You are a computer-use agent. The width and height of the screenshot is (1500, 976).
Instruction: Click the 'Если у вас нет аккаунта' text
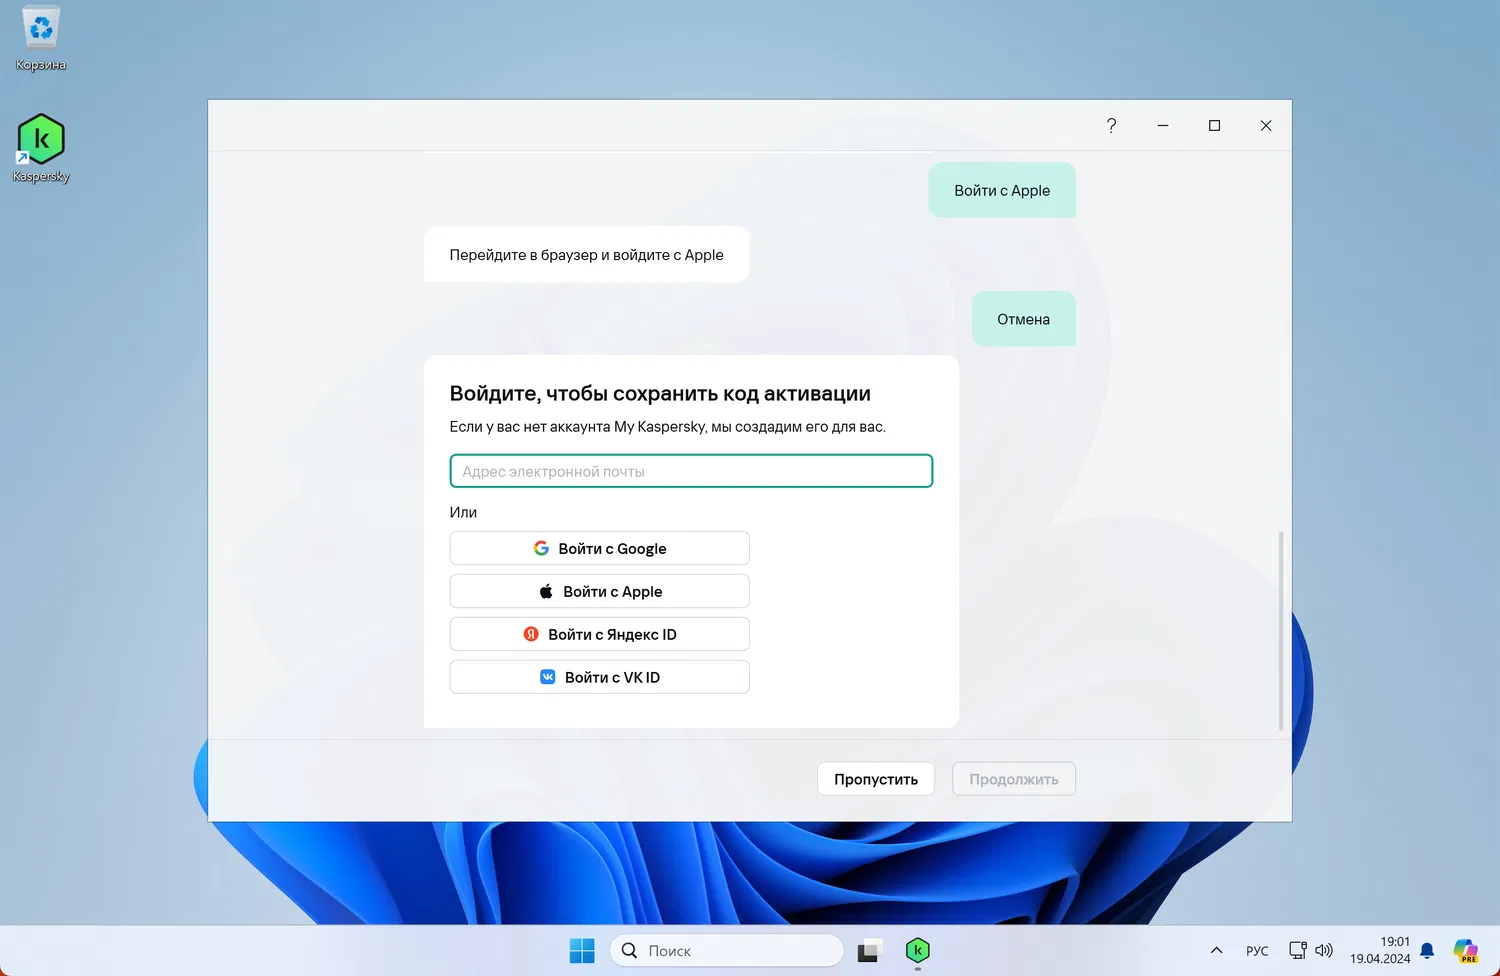(x=667, y=426)
